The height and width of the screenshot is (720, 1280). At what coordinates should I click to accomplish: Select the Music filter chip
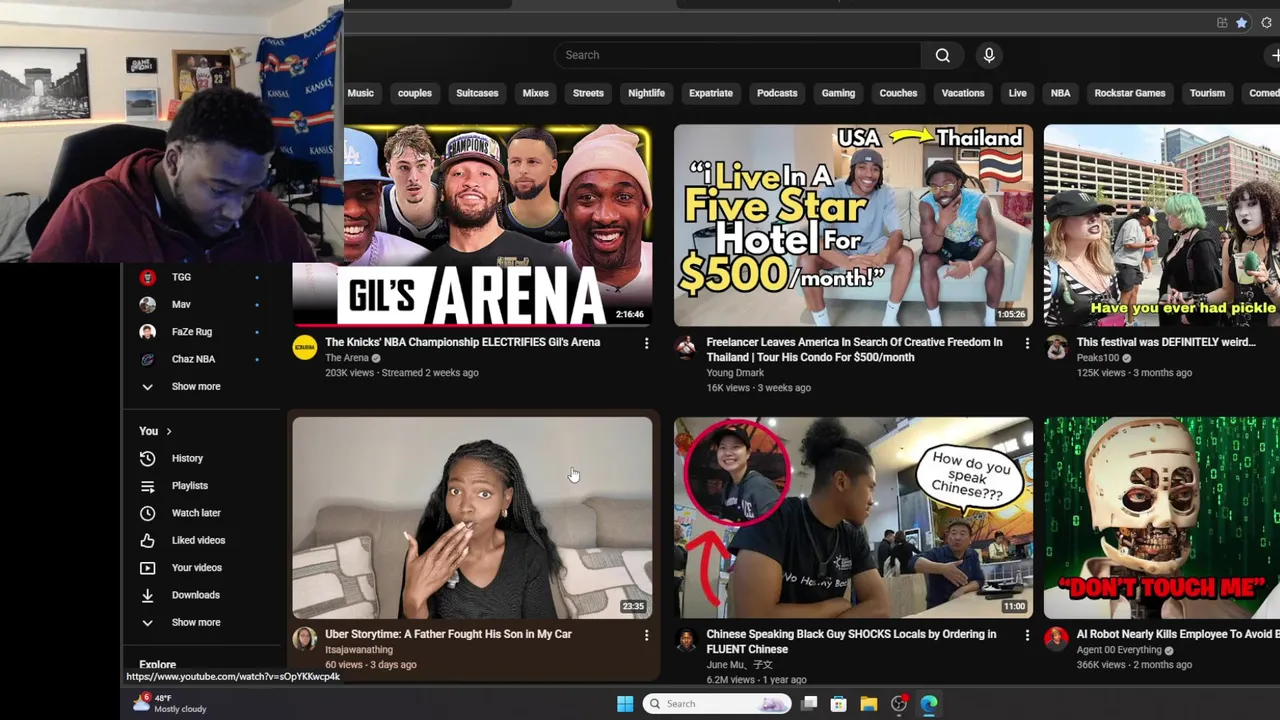[x=360, y=93]
